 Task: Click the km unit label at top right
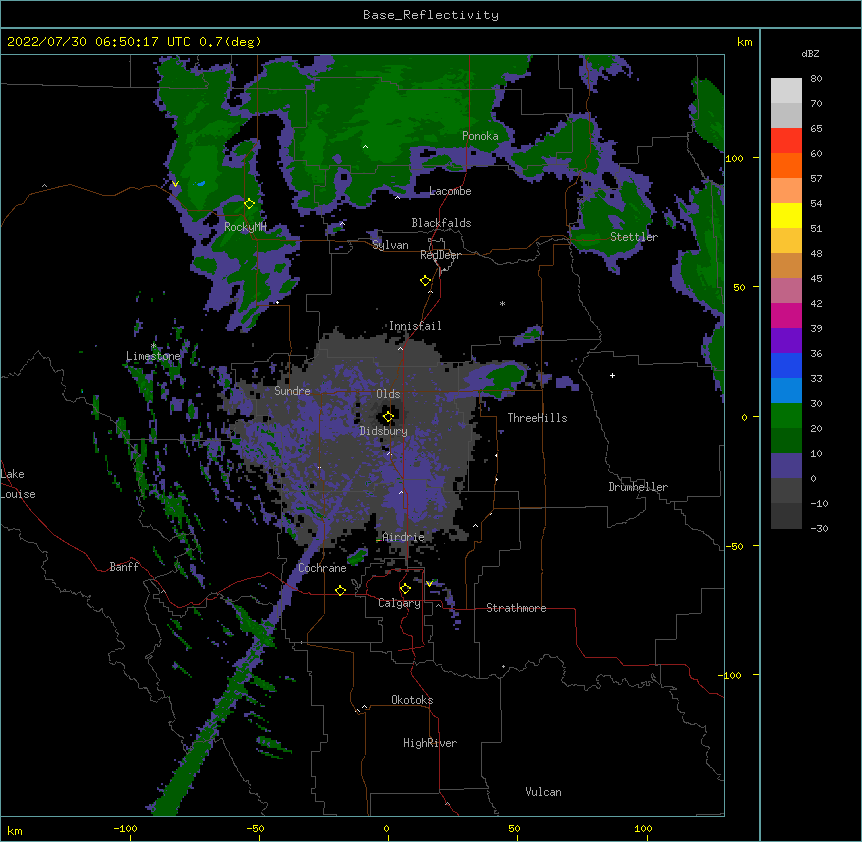click(x=744, y=42)
